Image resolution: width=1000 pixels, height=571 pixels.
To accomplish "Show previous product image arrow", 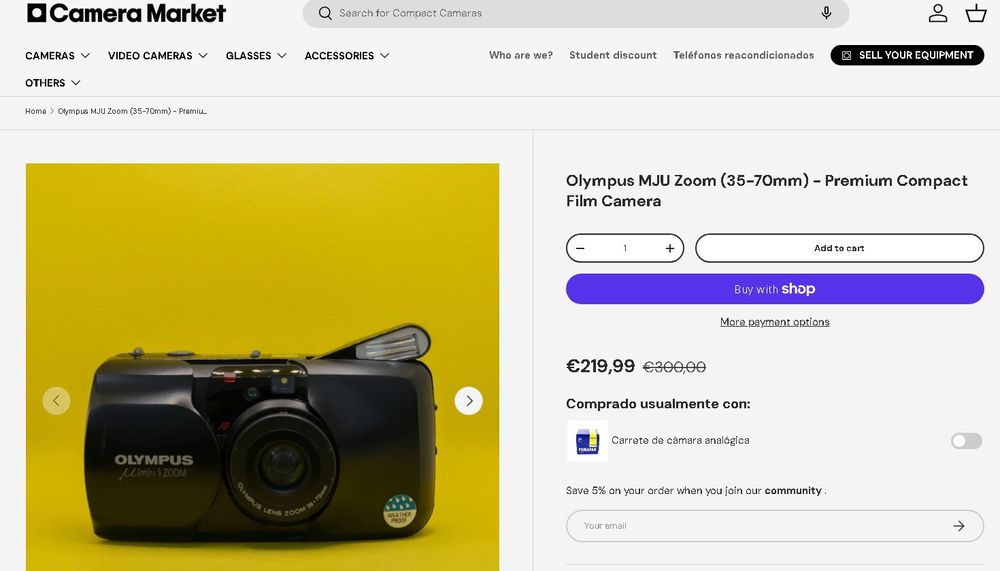I will tap(56, 401).
